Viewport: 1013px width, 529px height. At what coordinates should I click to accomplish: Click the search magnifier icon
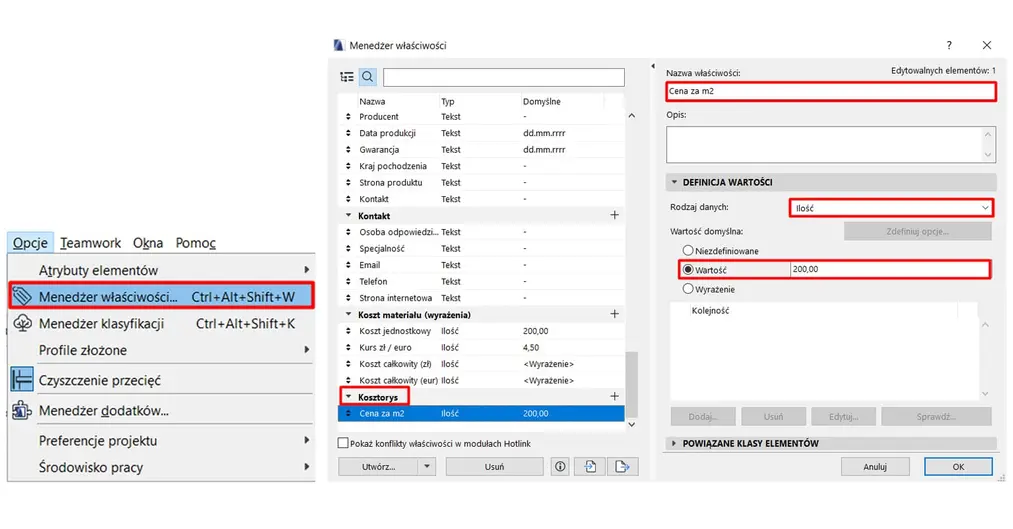click(368, 77)
